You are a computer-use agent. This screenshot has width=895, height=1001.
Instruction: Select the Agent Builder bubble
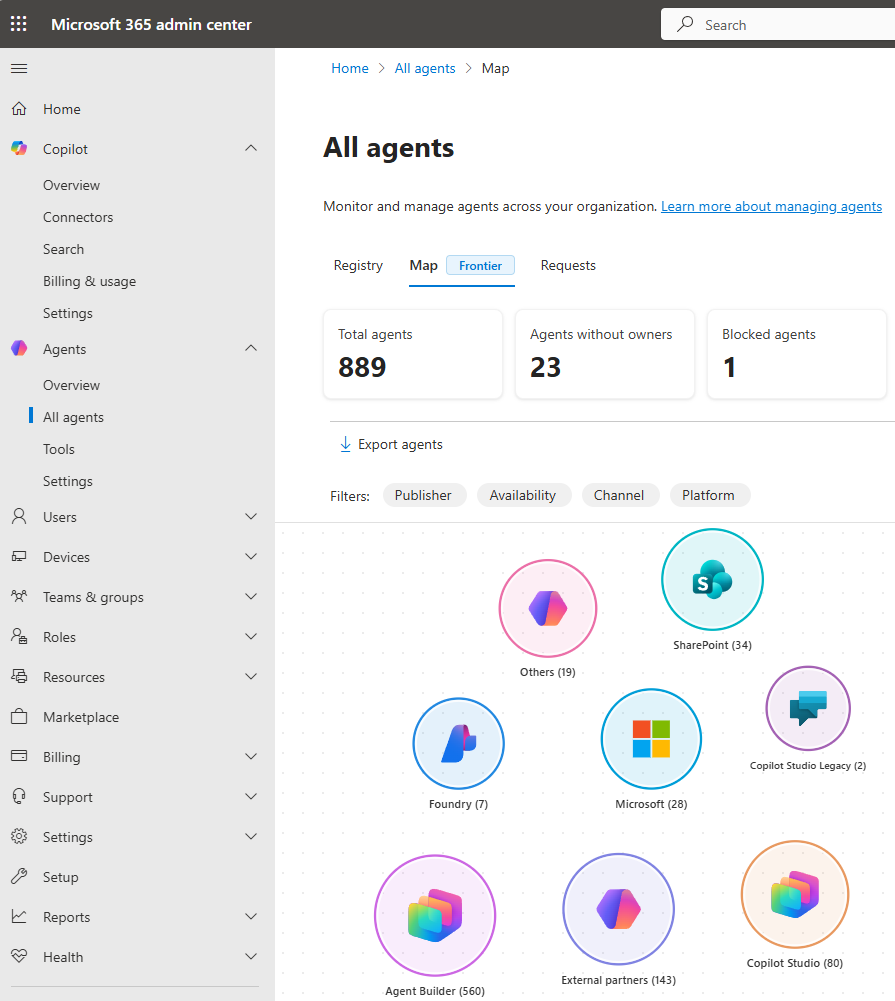coord(435,915)
